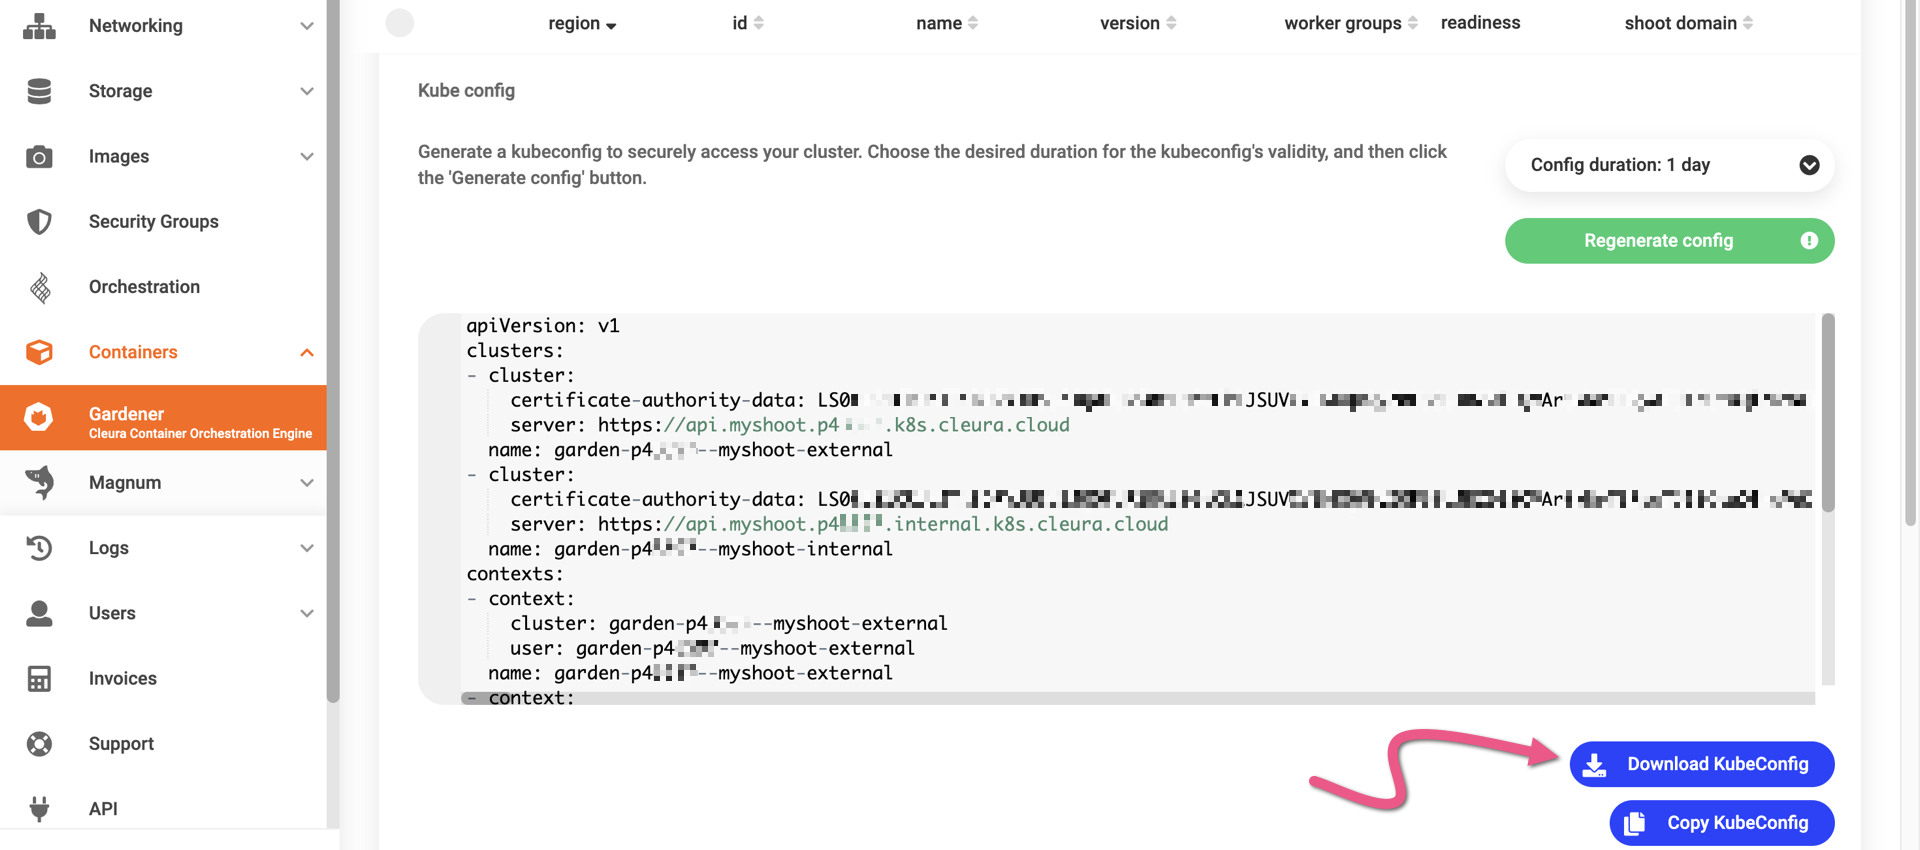
Task: Click the Copy KubeConfig button
Action: (x=1721, y=823)
